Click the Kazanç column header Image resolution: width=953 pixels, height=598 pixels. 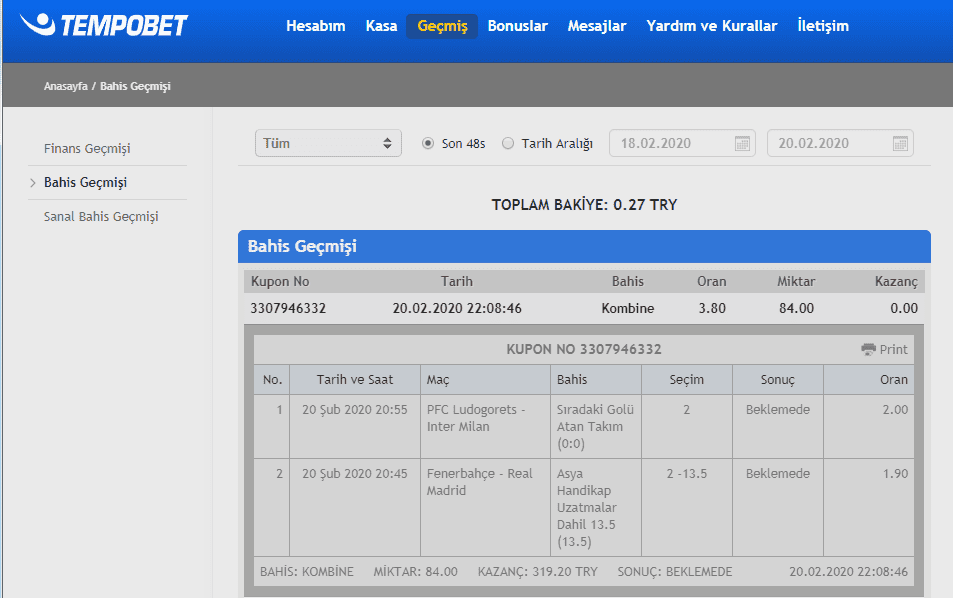pos(896,281)
